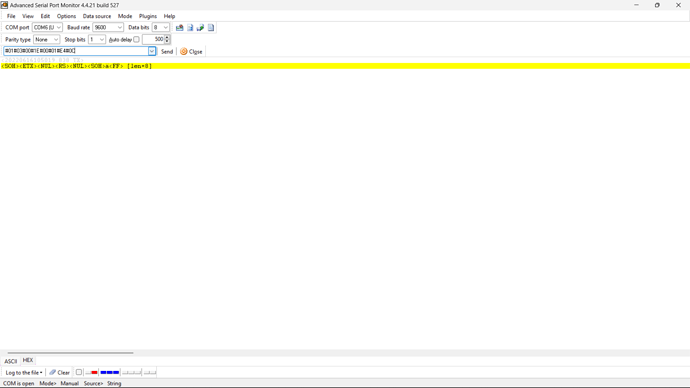Increase the auto delay with up arrow
Viewport: 690px width, 388px height.
(x=167, y=37)
